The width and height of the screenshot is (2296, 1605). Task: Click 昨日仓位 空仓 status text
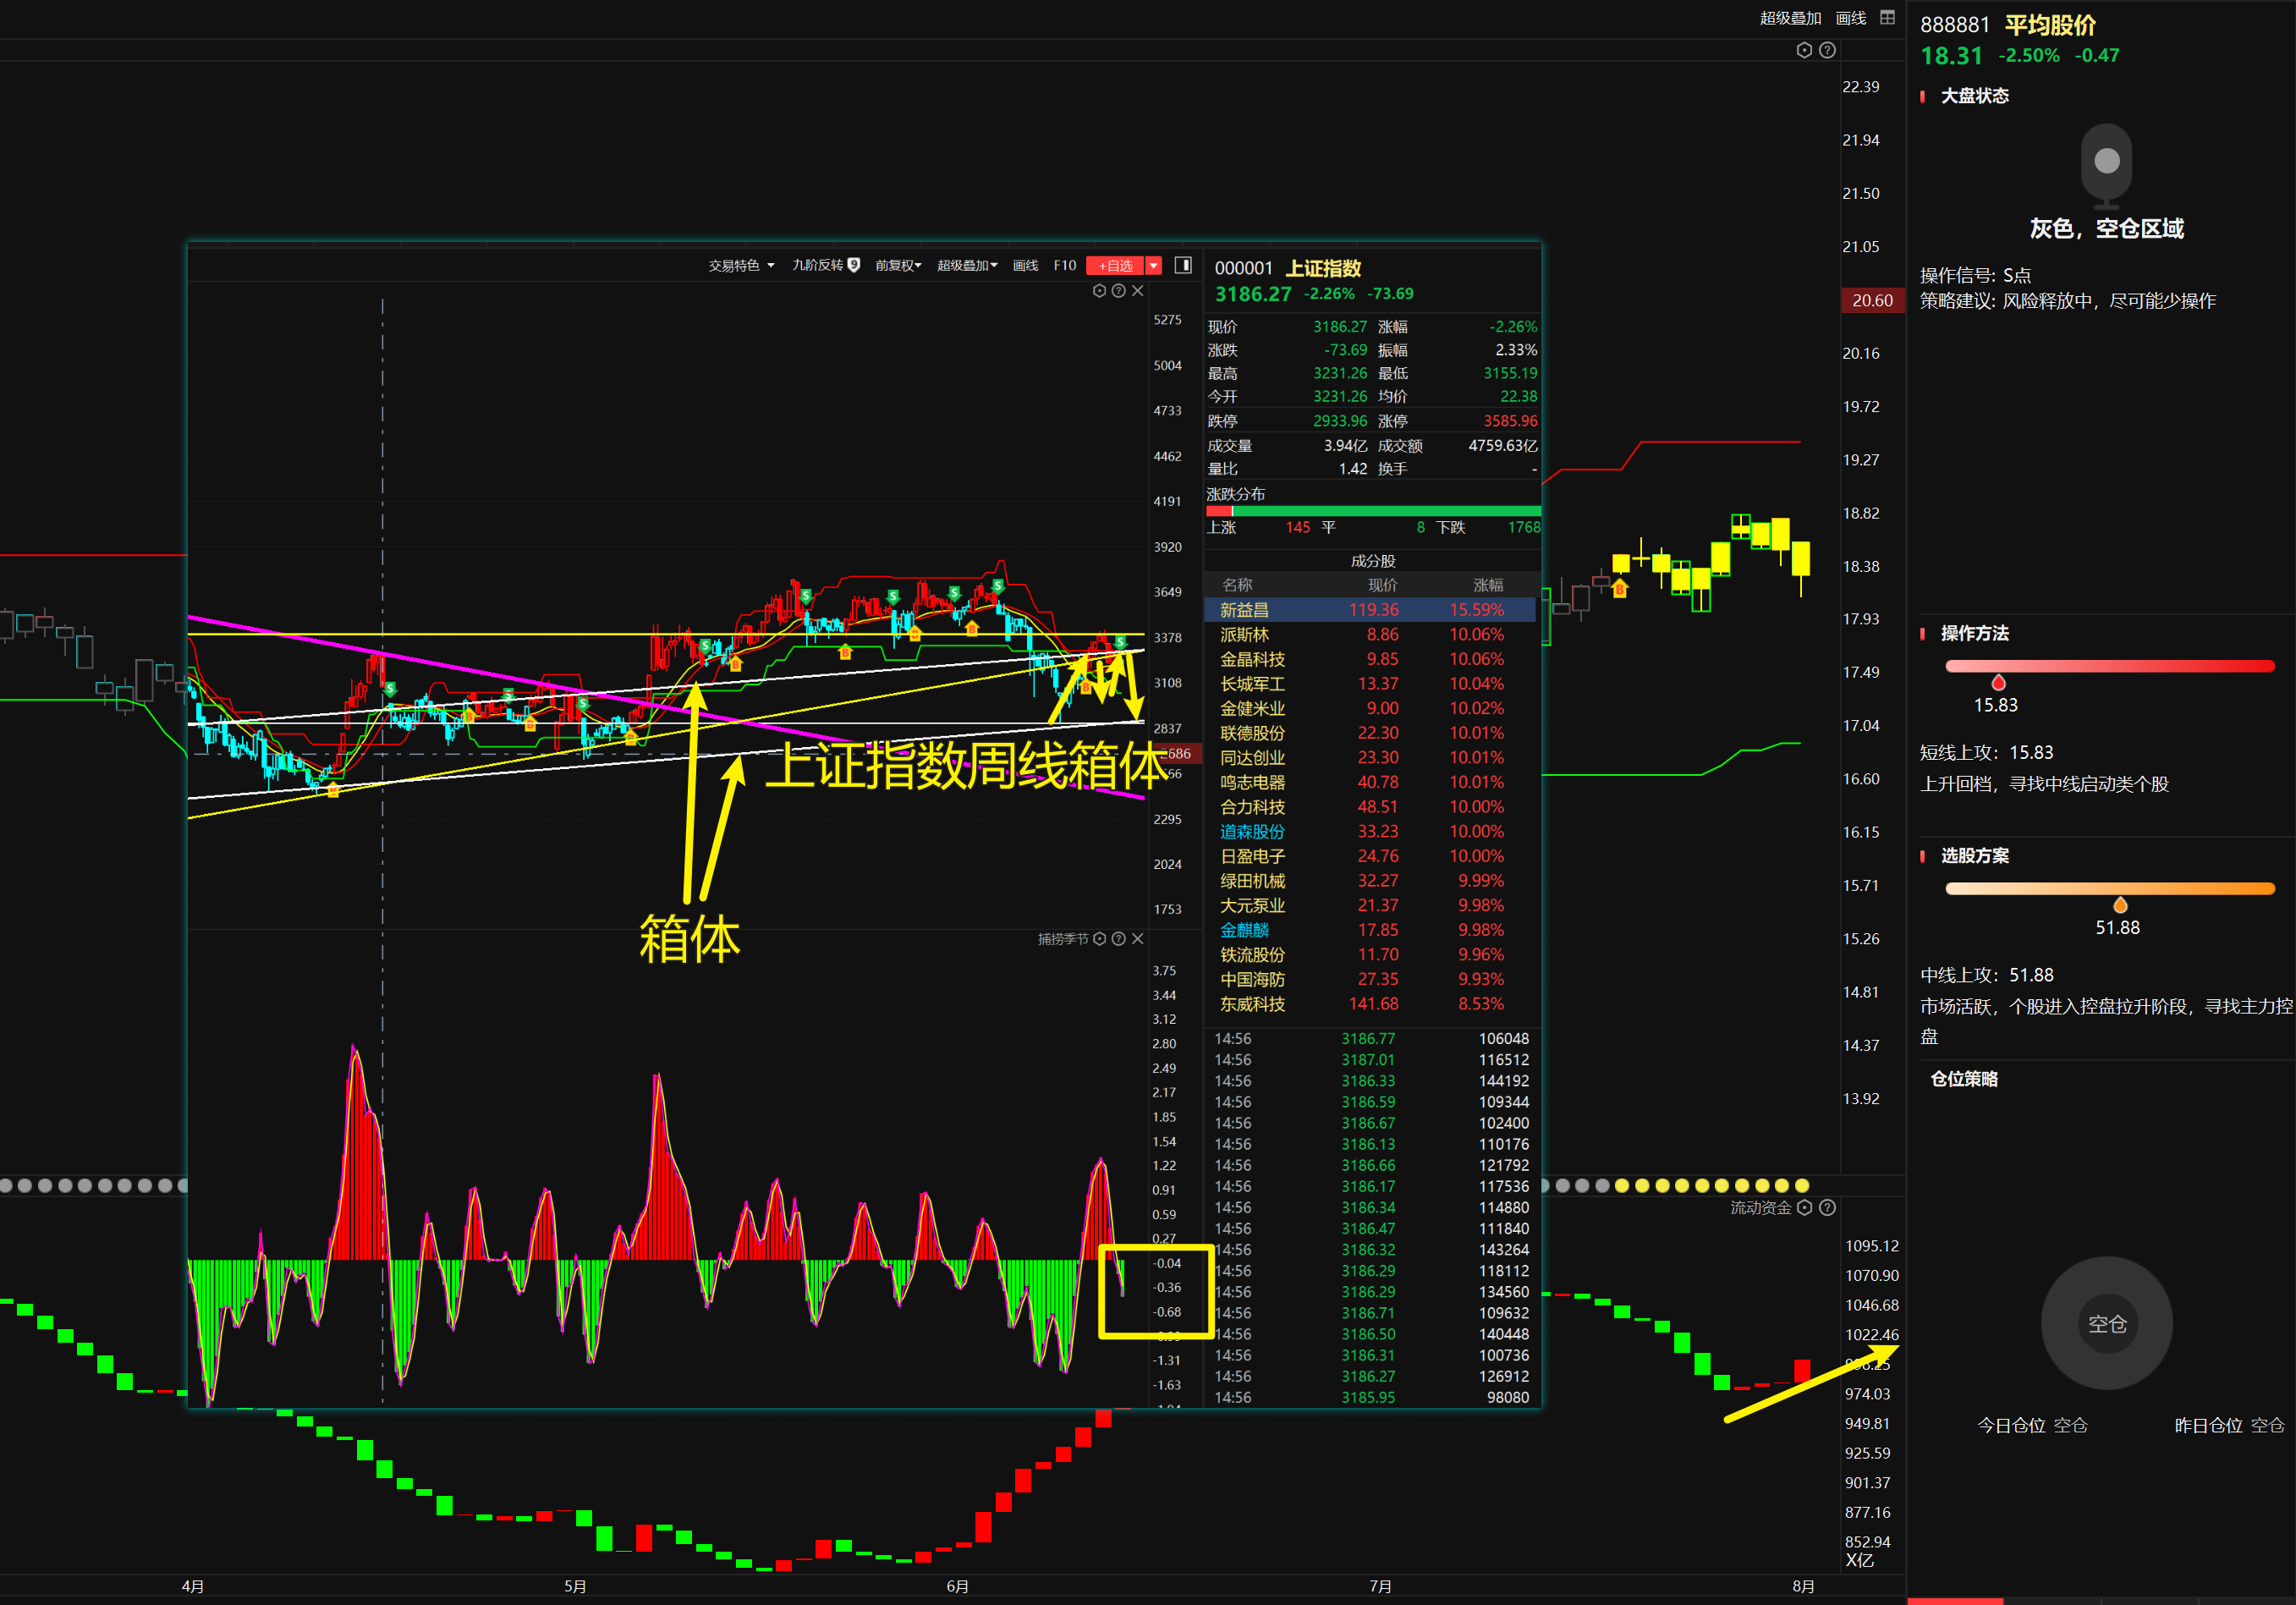point(2229,1425)
